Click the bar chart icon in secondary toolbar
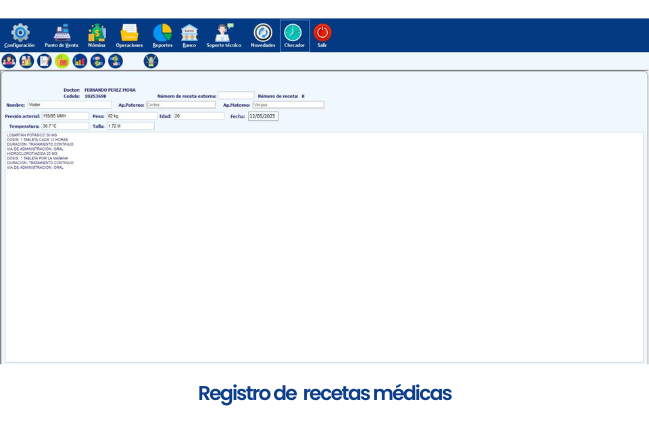The width and height of the screenshot is (649, 427). click(80, 61)
